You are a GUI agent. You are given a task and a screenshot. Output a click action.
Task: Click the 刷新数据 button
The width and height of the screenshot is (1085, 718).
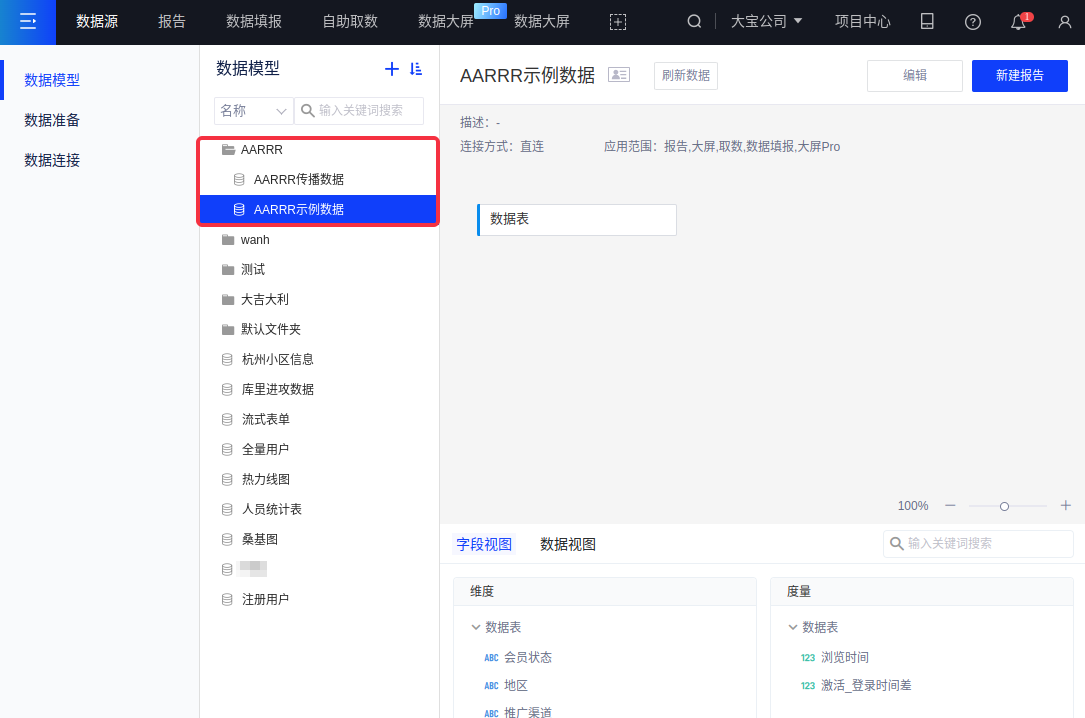click(x=686, y=76)
